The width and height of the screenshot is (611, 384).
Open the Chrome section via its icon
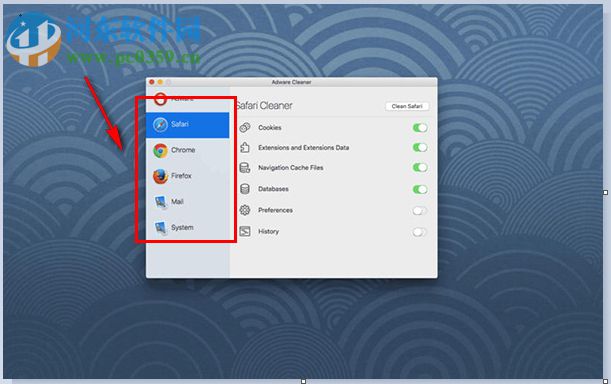(x=160, y=150)
